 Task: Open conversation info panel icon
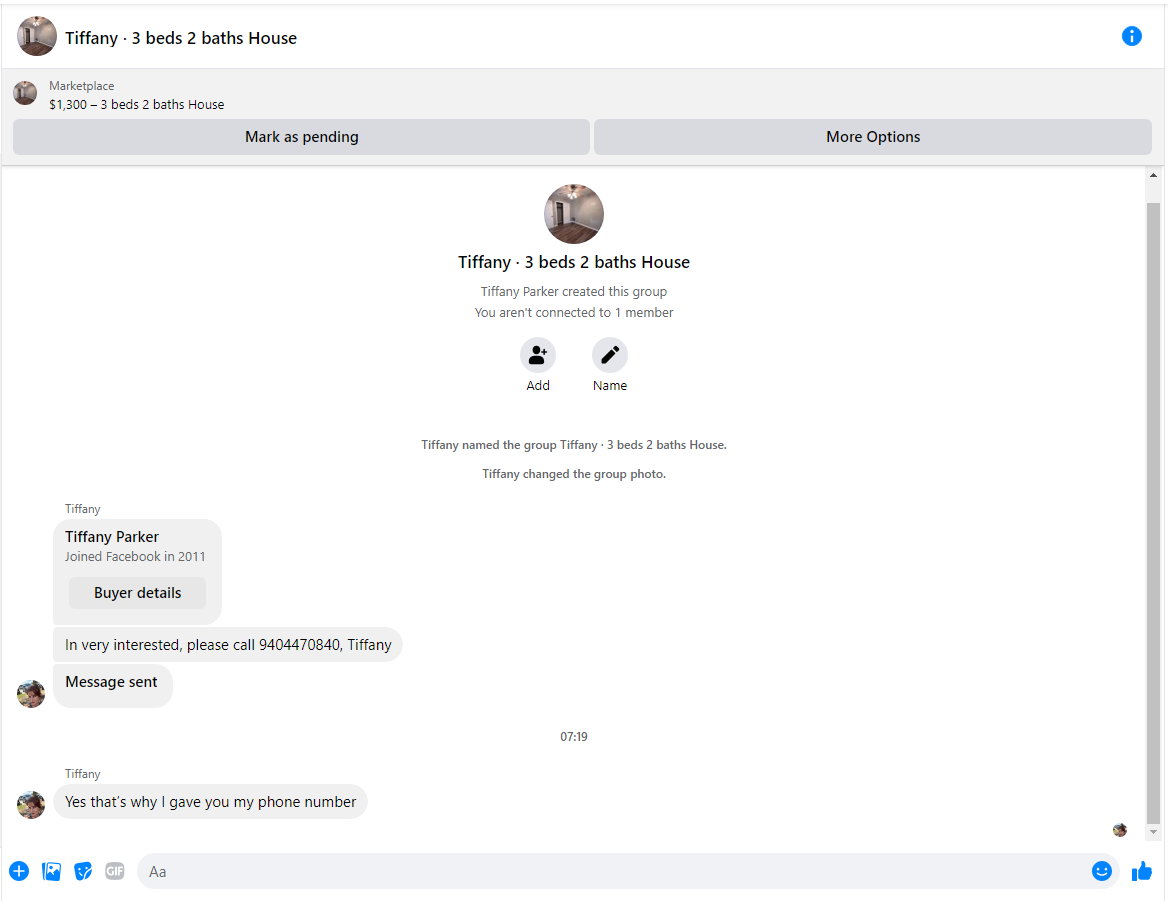[x=1131, y=36]
